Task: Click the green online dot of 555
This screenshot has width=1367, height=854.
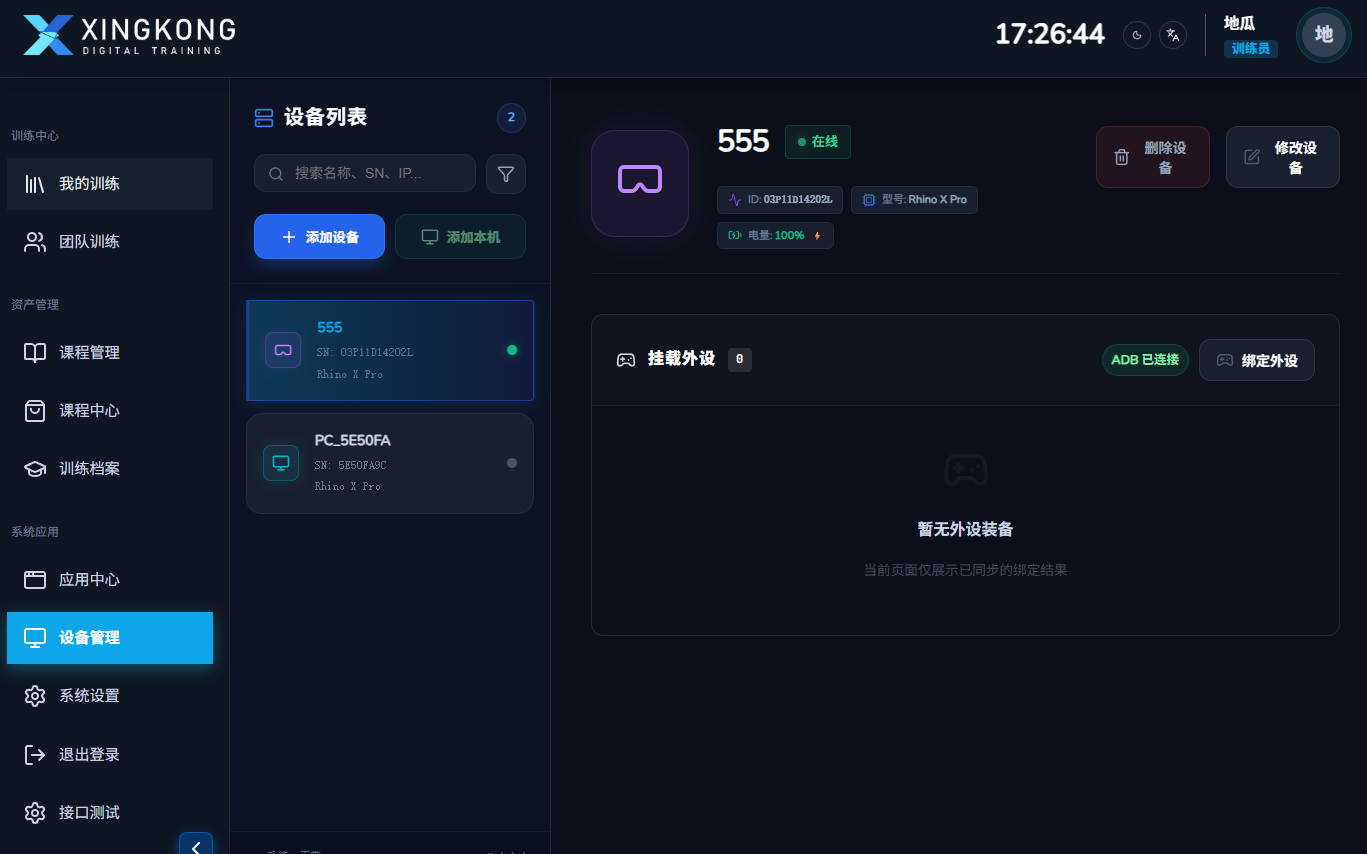Action: (x=512, y=350)
